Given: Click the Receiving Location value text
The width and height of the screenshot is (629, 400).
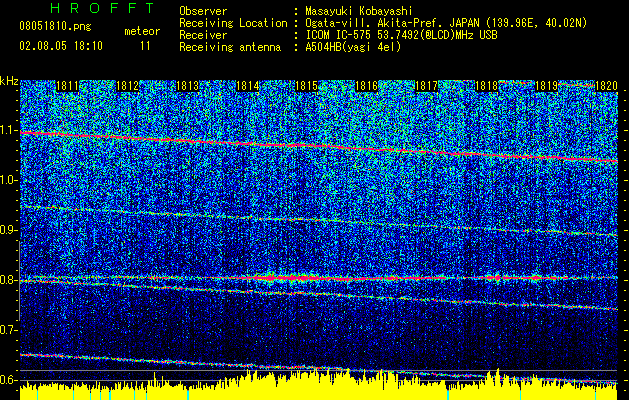Looking at the screenshot, I should tap(444, 21).
